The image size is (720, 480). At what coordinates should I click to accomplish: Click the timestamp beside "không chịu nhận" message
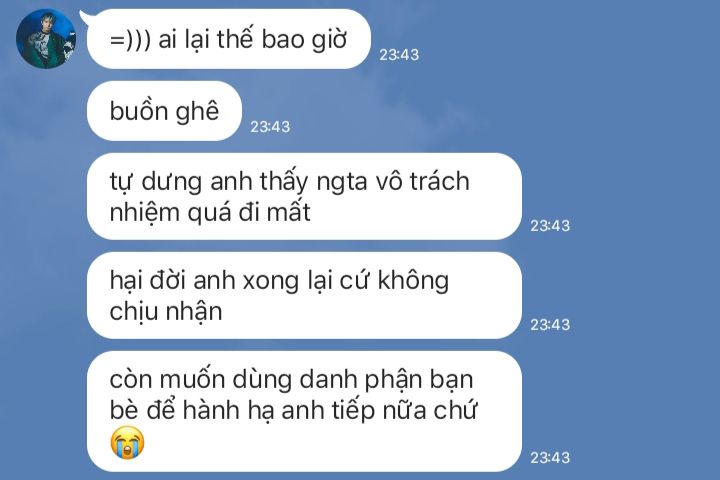point(550,325)
